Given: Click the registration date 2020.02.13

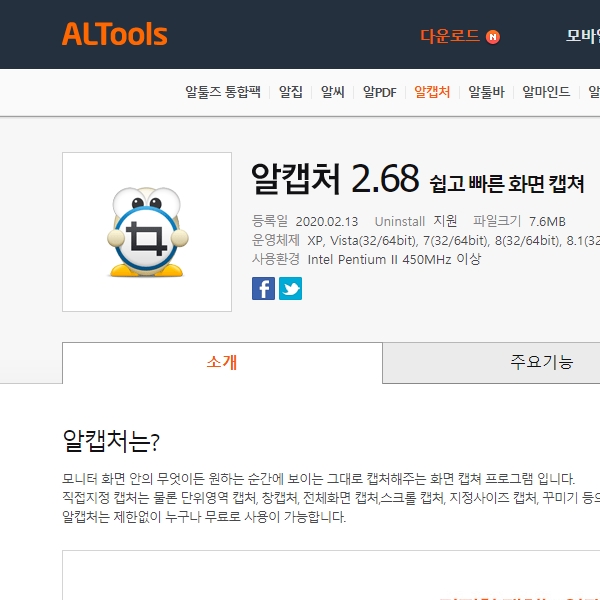Looking at the screenshot, I should point(327,222).
